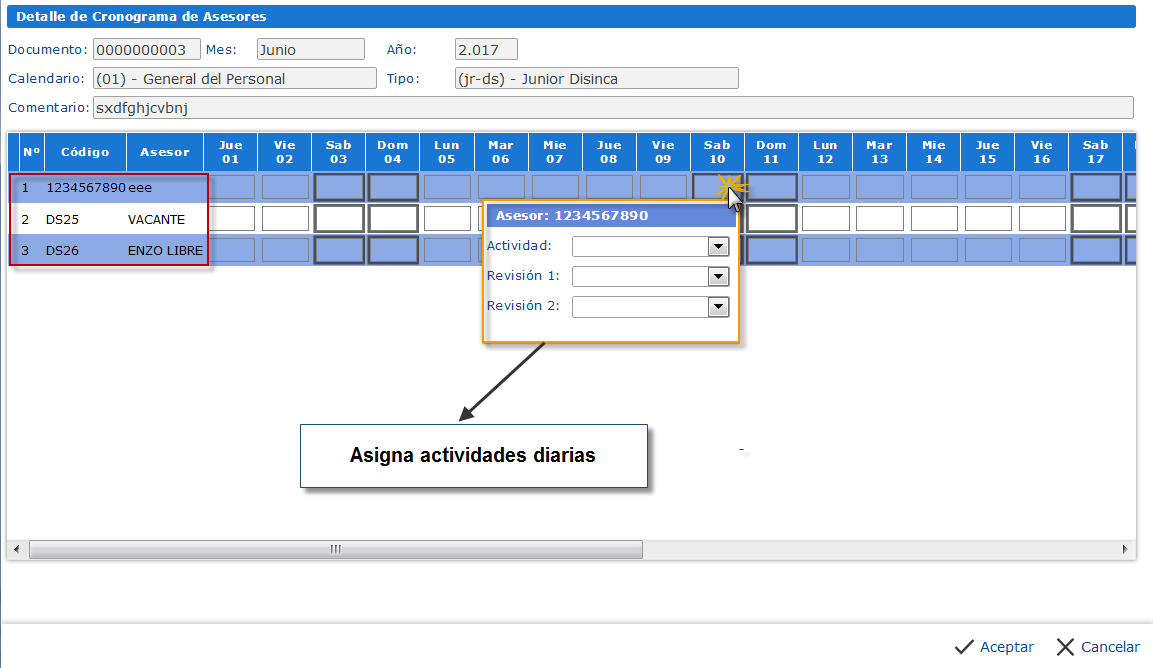Click asesor name ENZO LIBRE

coord(165,251)
